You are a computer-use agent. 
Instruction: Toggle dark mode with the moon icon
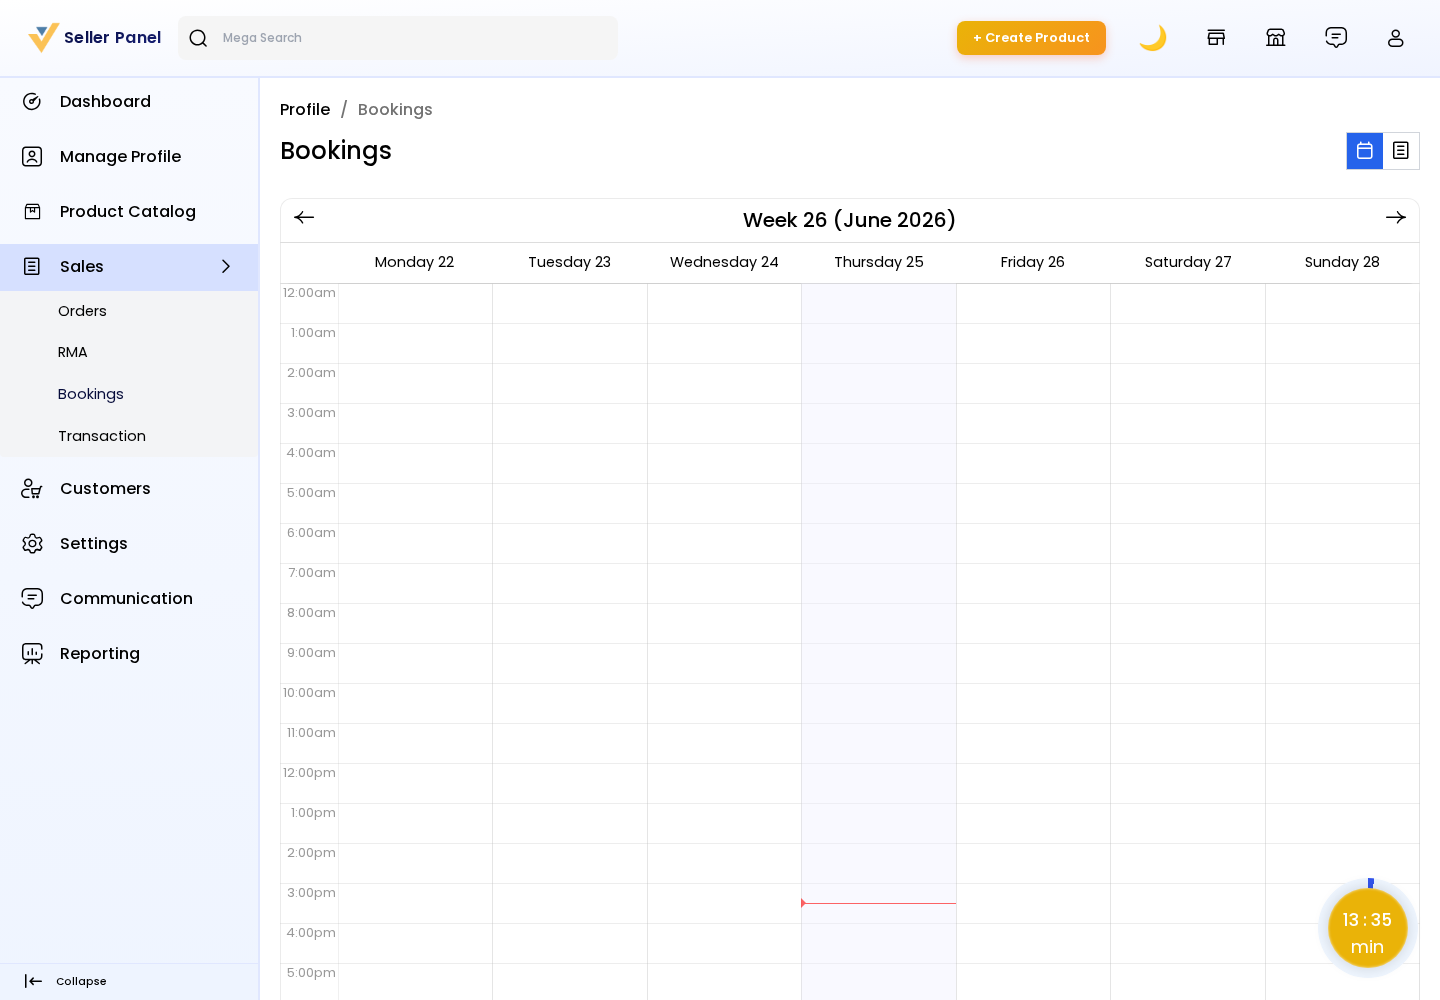click(1153, 38)
